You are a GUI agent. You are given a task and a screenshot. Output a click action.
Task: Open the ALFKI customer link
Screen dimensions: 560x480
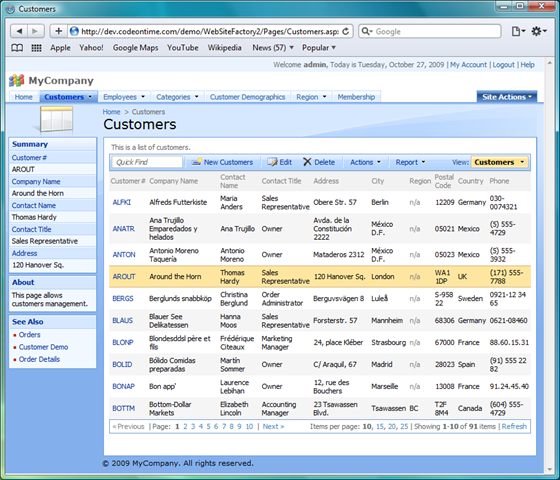tap(122, 202)
